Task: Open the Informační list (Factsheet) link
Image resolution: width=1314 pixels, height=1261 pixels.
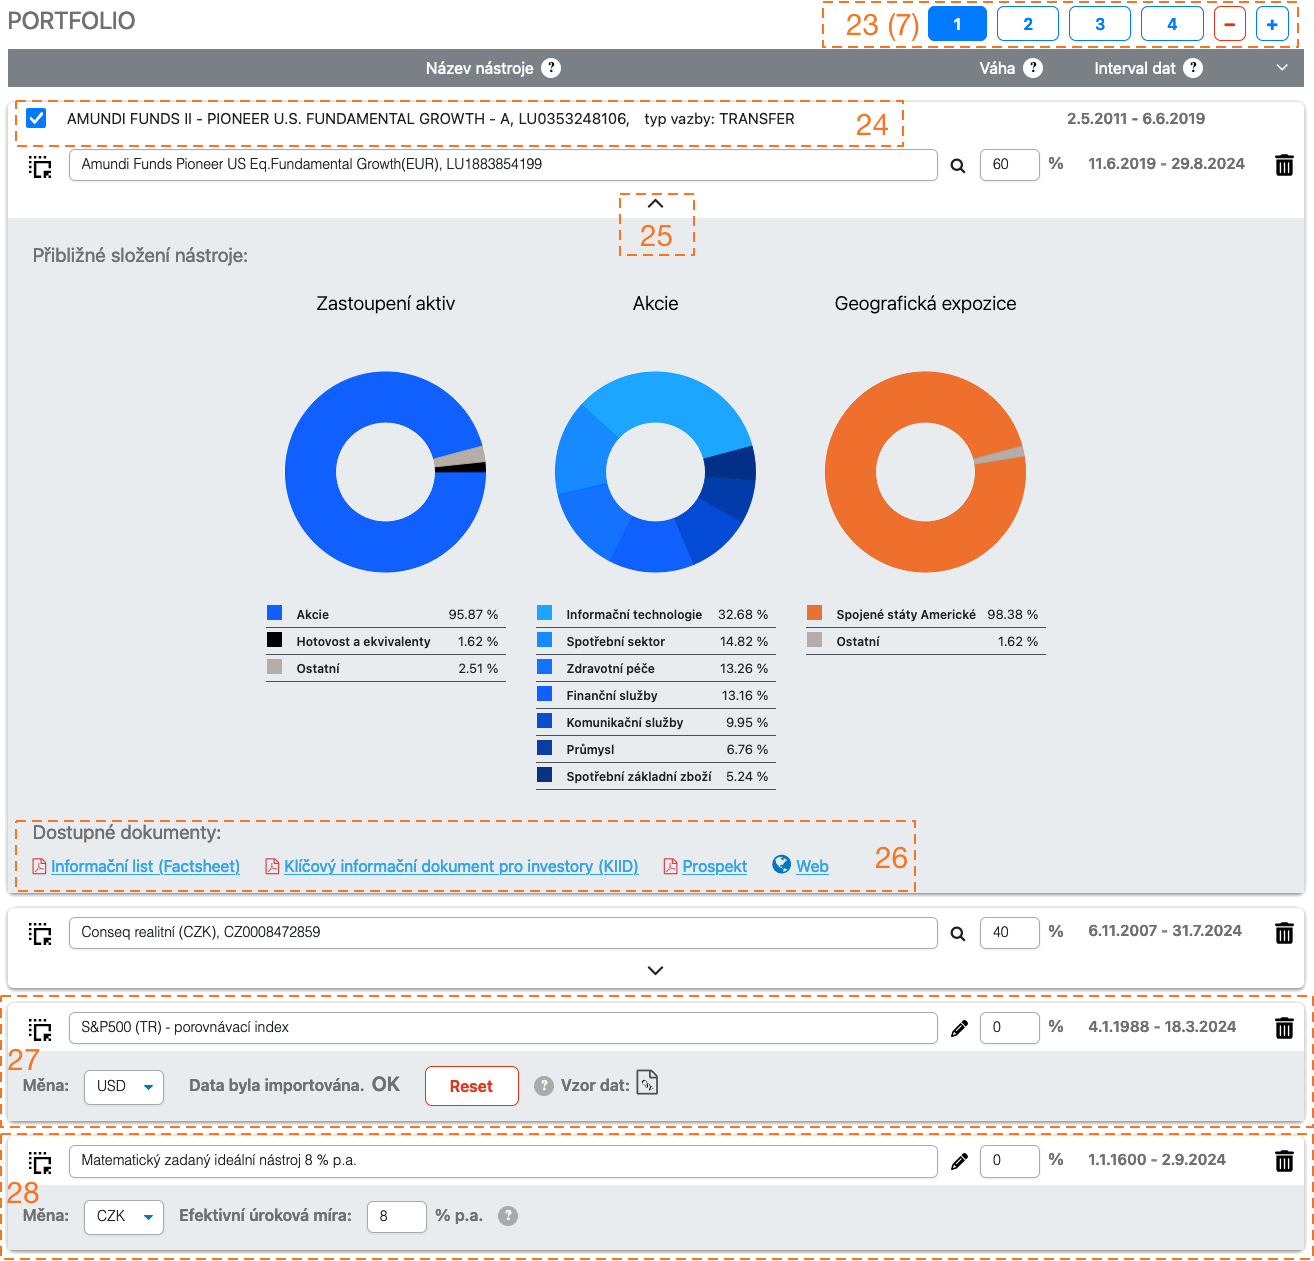Action: point(145,866)
